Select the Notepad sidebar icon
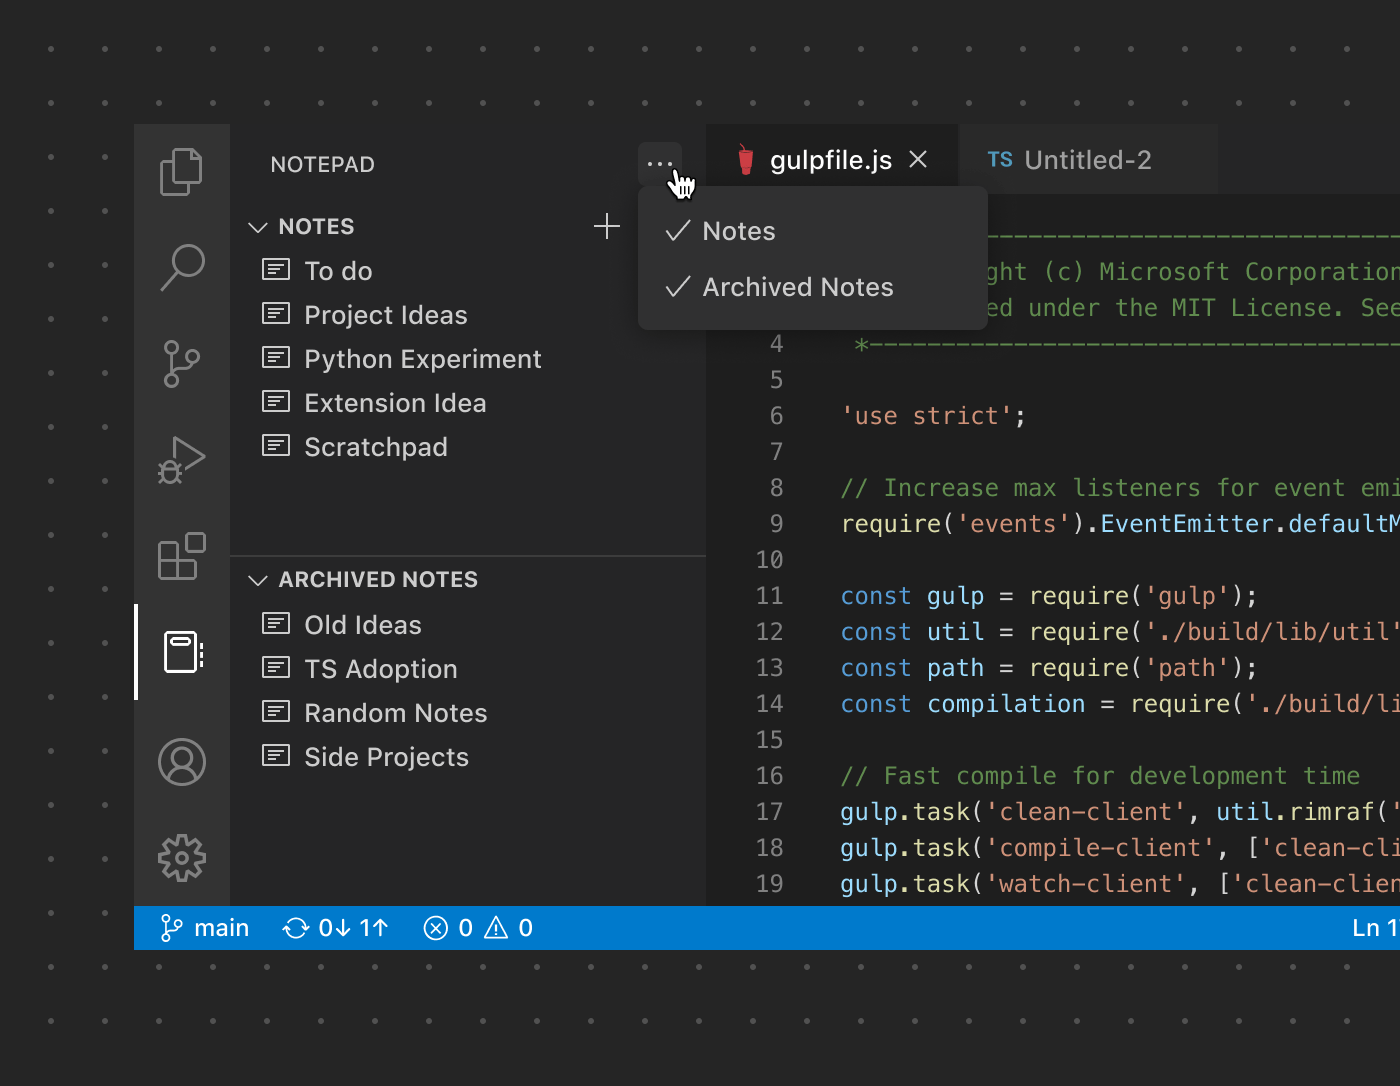This screenshot has height=1086, width=1400. 181,652
